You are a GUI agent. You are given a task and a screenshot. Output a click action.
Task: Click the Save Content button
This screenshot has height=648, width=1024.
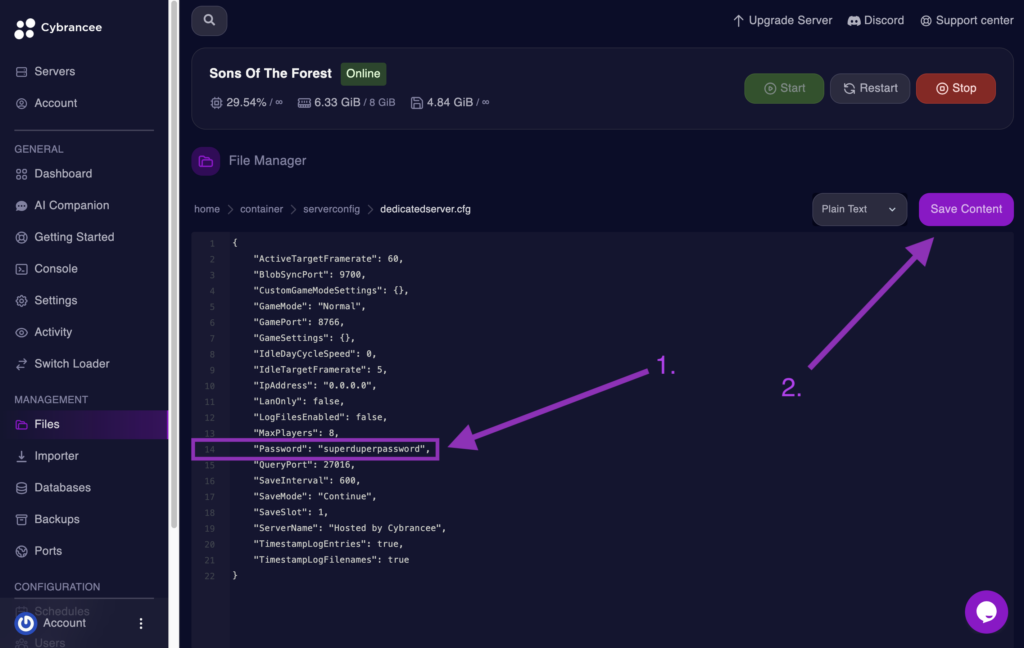[x=966, y=209]
